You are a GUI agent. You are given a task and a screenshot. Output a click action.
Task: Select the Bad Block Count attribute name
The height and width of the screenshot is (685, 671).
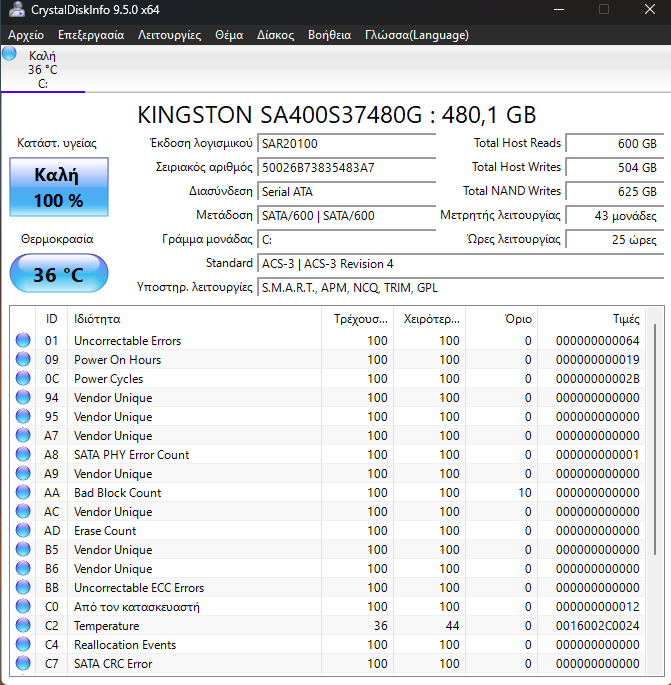[x=118, y=492]
